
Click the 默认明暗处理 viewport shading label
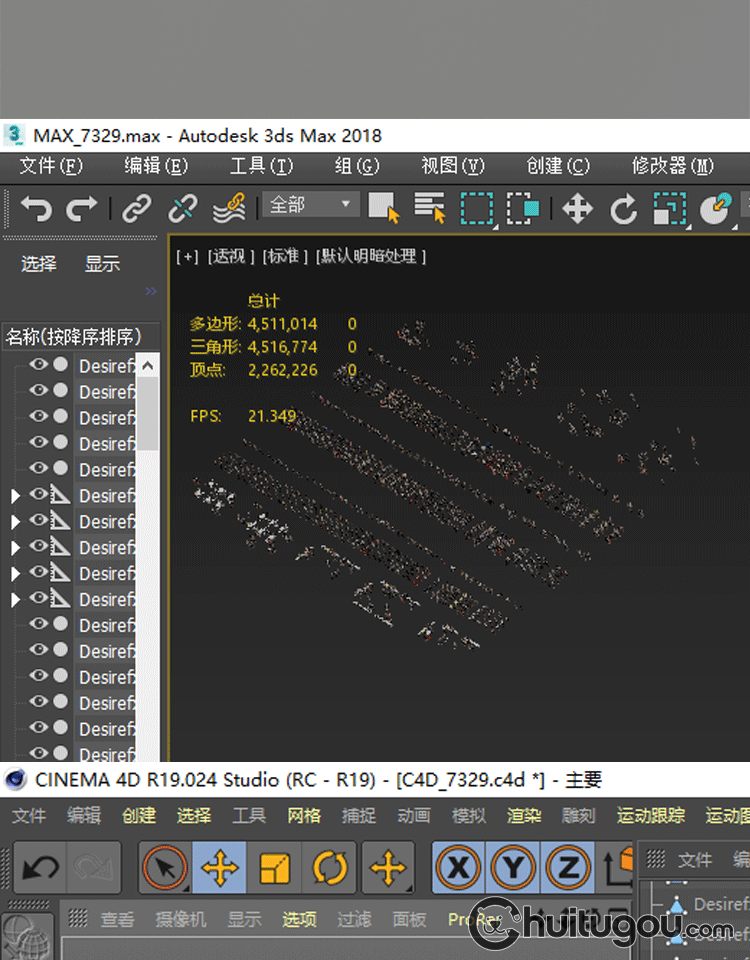(x=371, y=256)
